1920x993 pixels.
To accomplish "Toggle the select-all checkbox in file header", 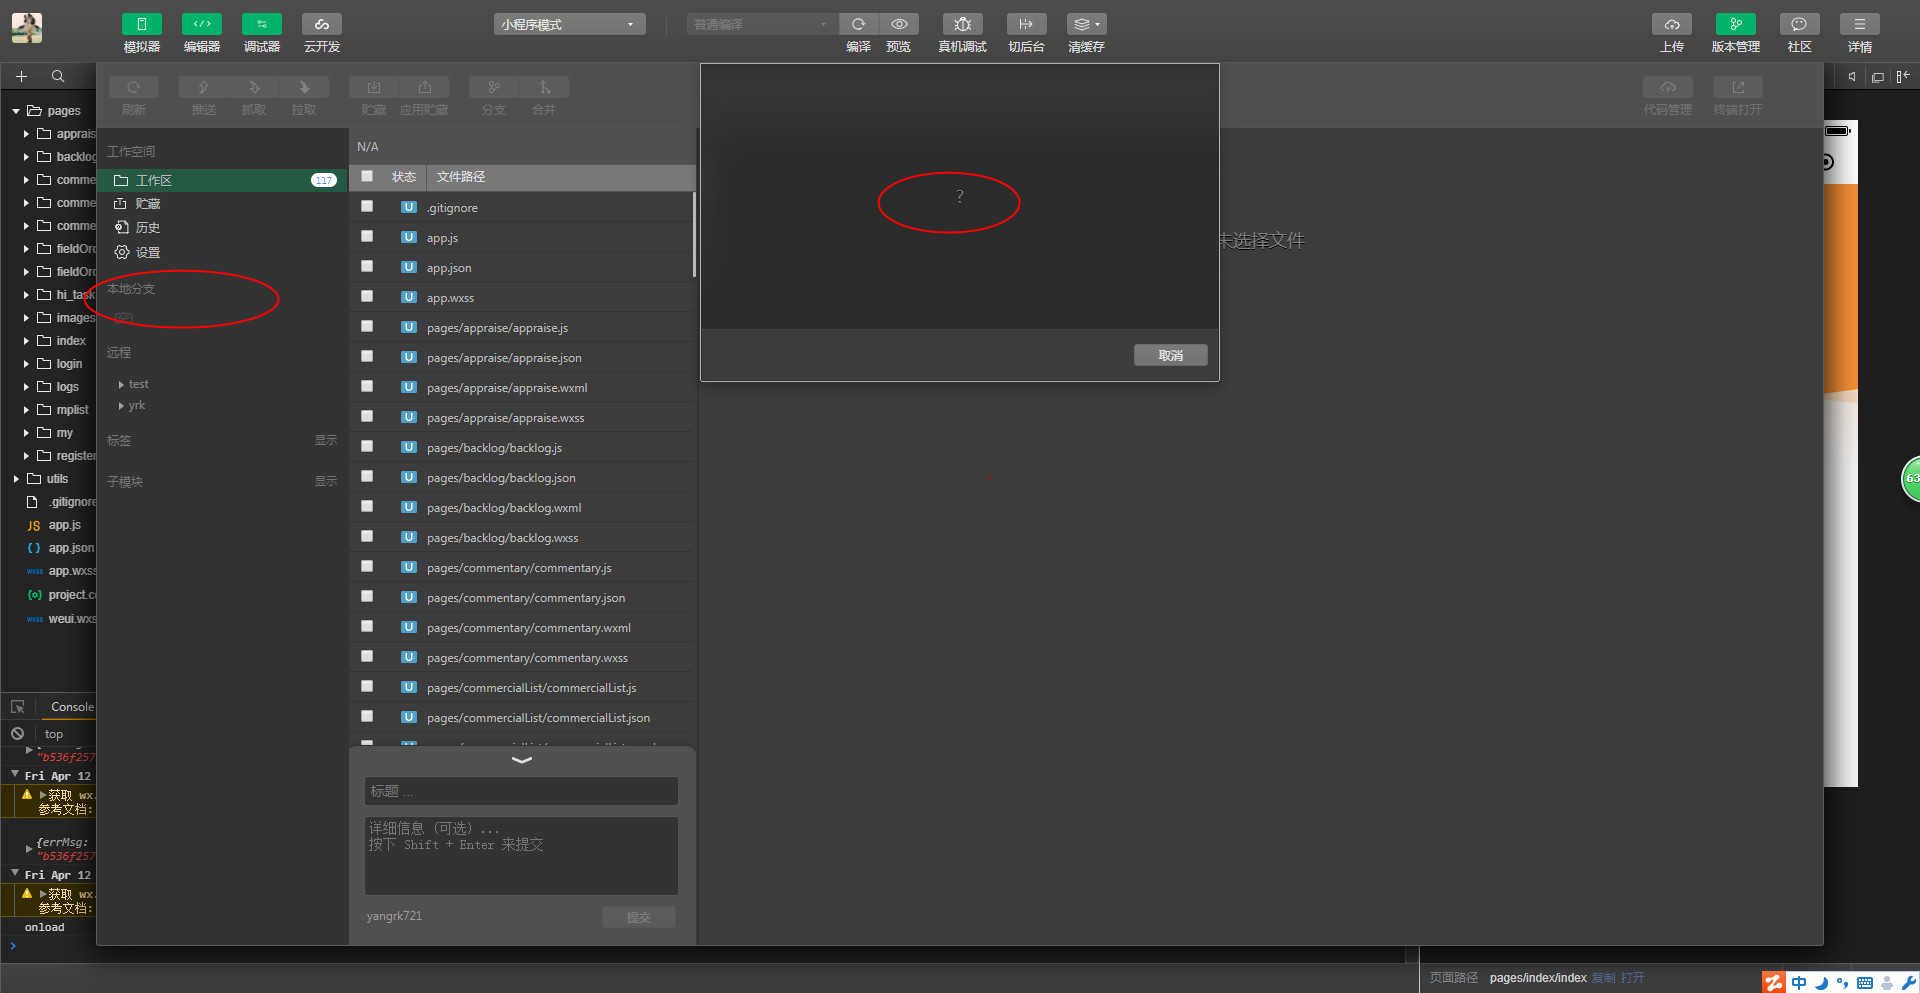I will point(367,176).
